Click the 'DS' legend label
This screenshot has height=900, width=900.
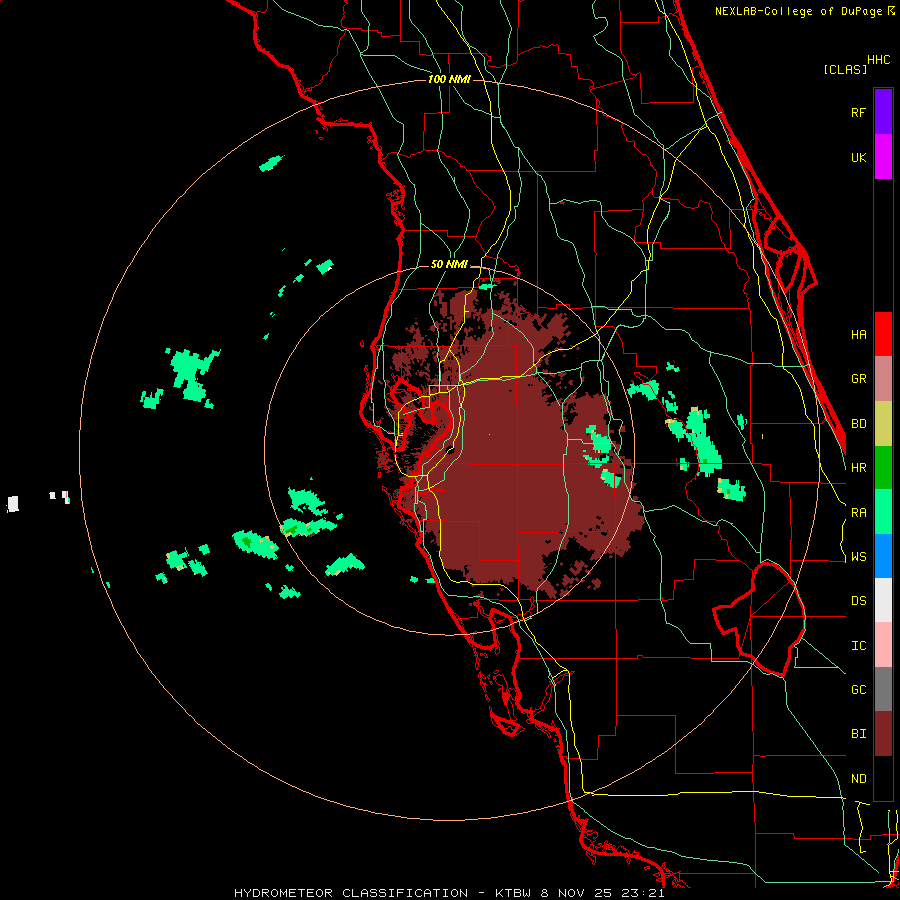tap(858, 601)
